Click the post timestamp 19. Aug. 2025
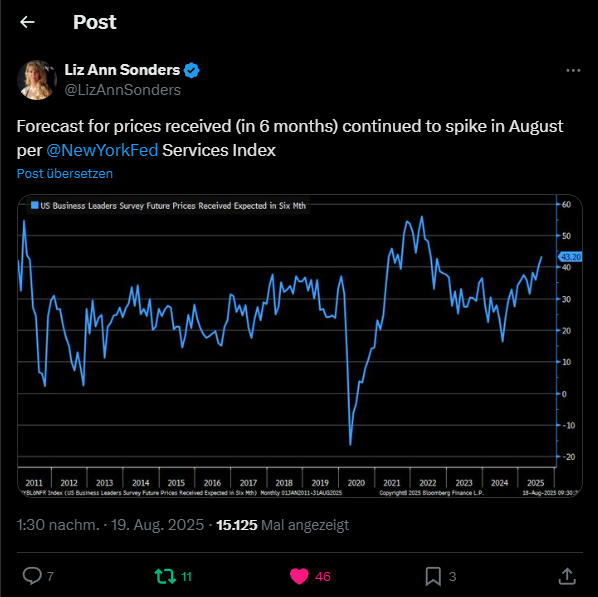Viewport: 598px width, 597px height. (x=157, y=525)
